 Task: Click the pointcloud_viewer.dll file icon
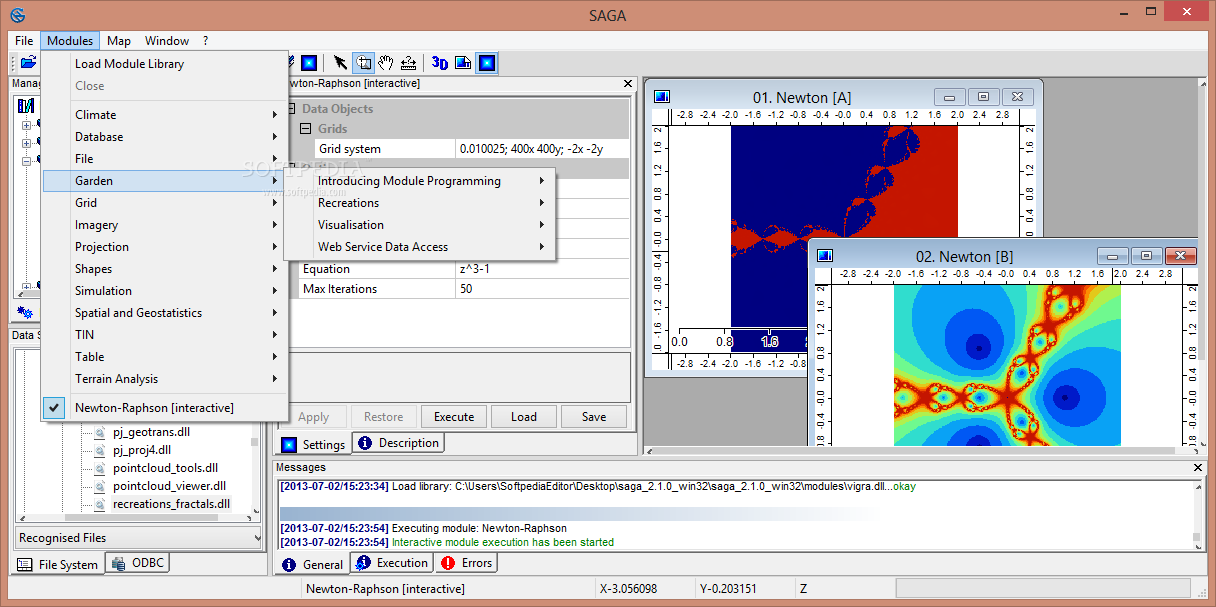coord(99,486)
